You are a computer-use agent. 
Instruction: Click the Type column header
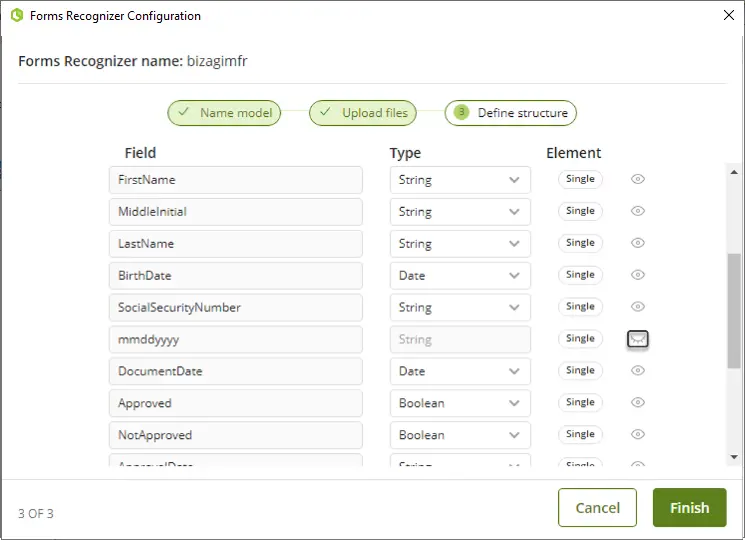pos(405,153)
